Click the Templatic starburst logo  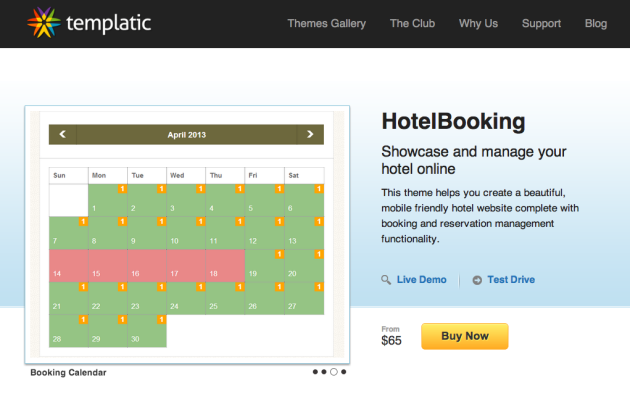click(x=43, y=22)
